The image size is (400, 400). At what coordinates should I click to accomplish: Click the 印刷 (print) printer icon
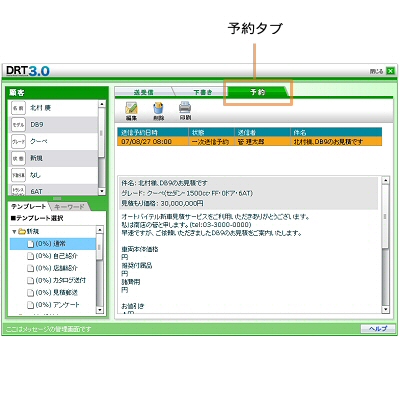click(185, 107)
